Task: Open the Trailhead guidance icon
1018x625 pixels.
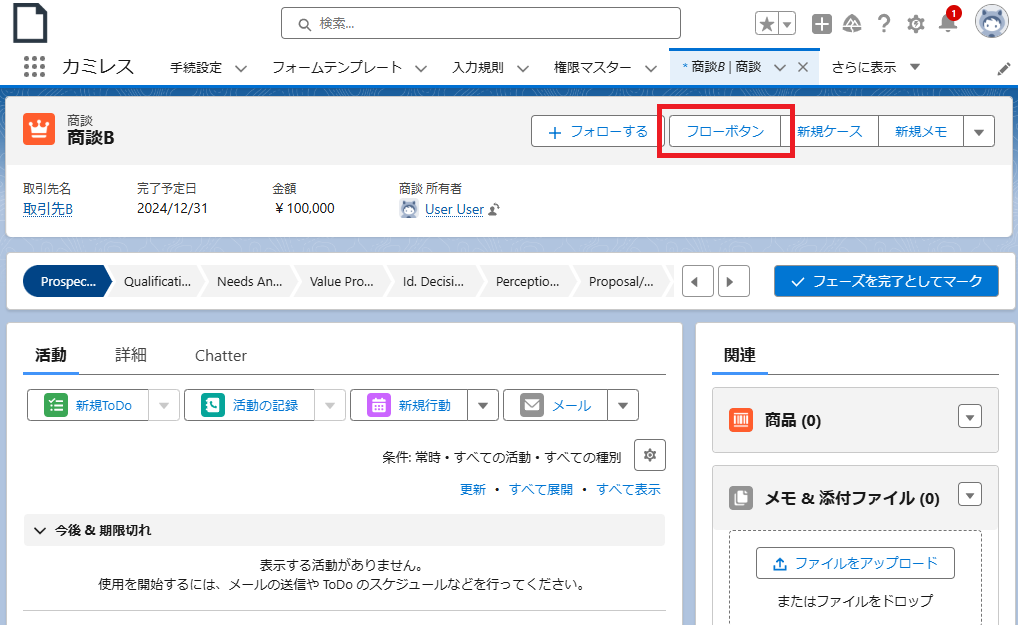Action: [852, 24]
